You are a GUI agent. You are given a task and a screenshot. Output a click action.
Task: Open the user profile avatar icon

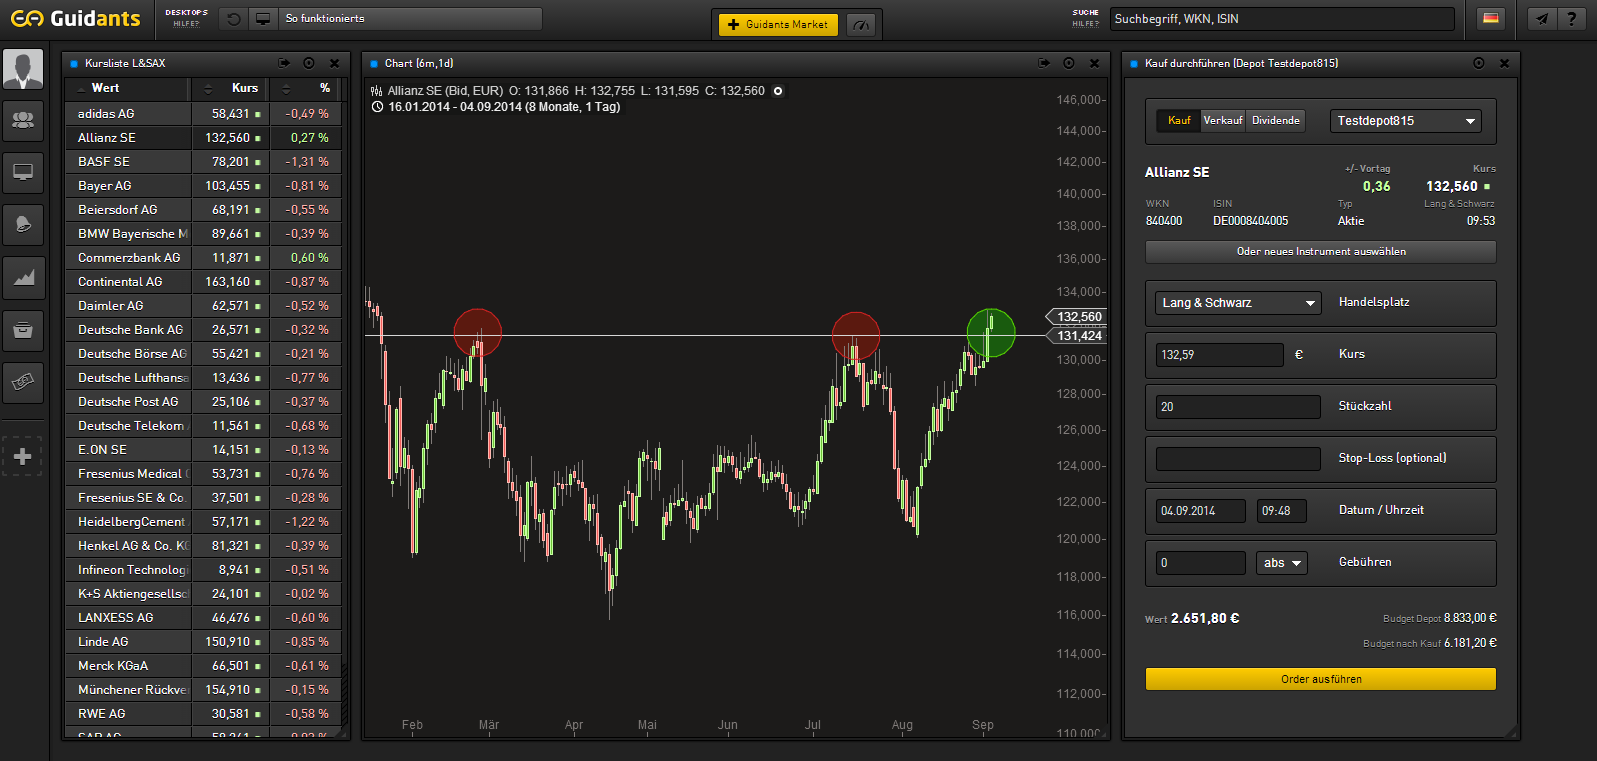coord(23,69)
